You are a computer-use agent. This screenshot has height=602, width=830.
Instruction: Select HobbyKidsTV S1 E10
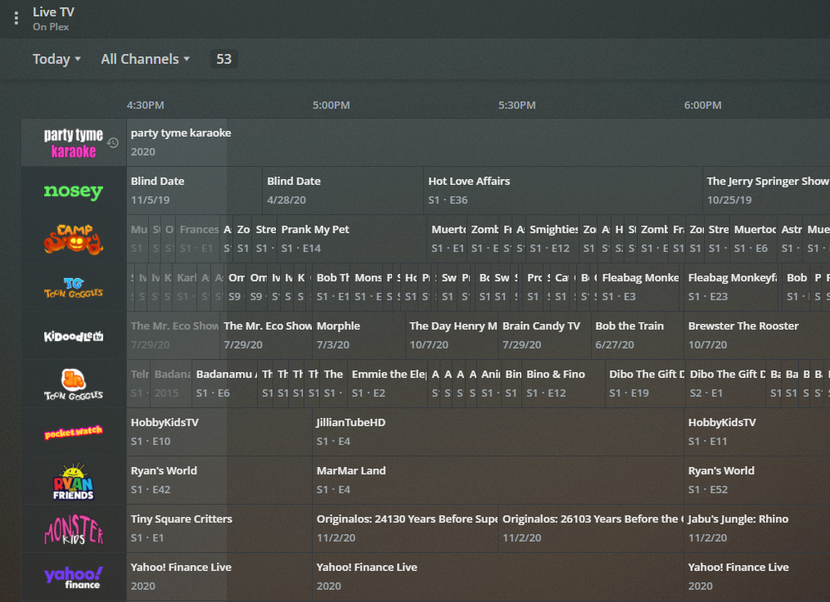(x=219, y=432)
